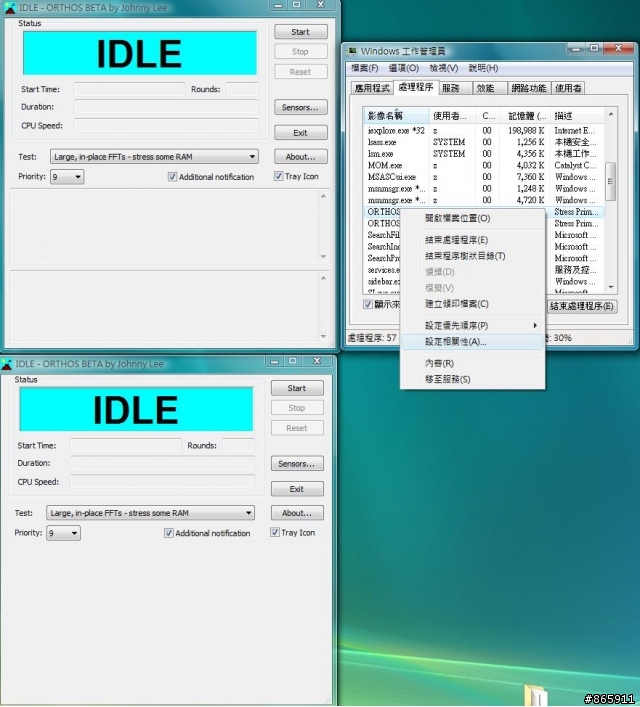
Task: Click 處理程序: 57 status bar entry
Action: 372,338
